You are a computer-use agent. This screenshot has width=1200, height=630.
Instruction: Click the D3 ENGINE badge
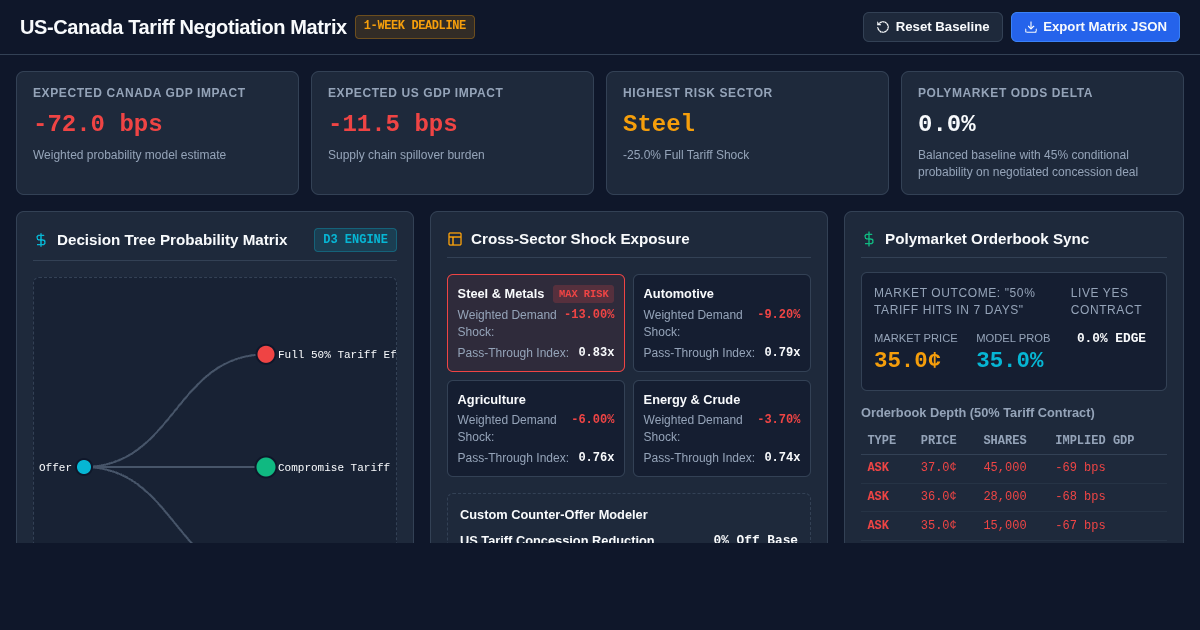click(355, 240)
